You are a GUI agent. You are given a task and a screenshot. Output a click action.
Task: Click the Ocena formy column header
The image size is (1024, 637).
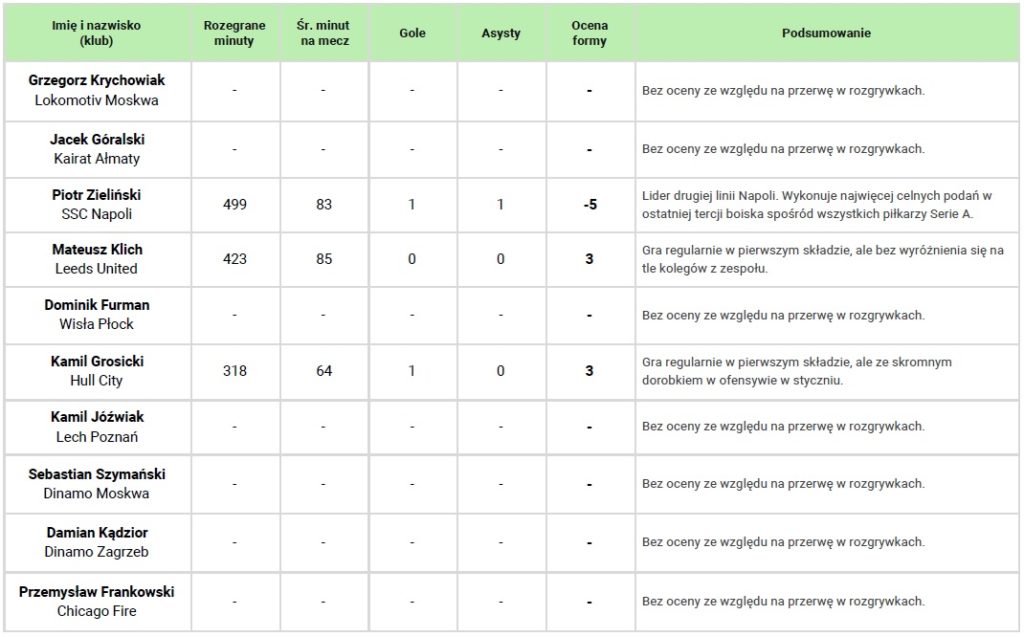click(589, 33)
